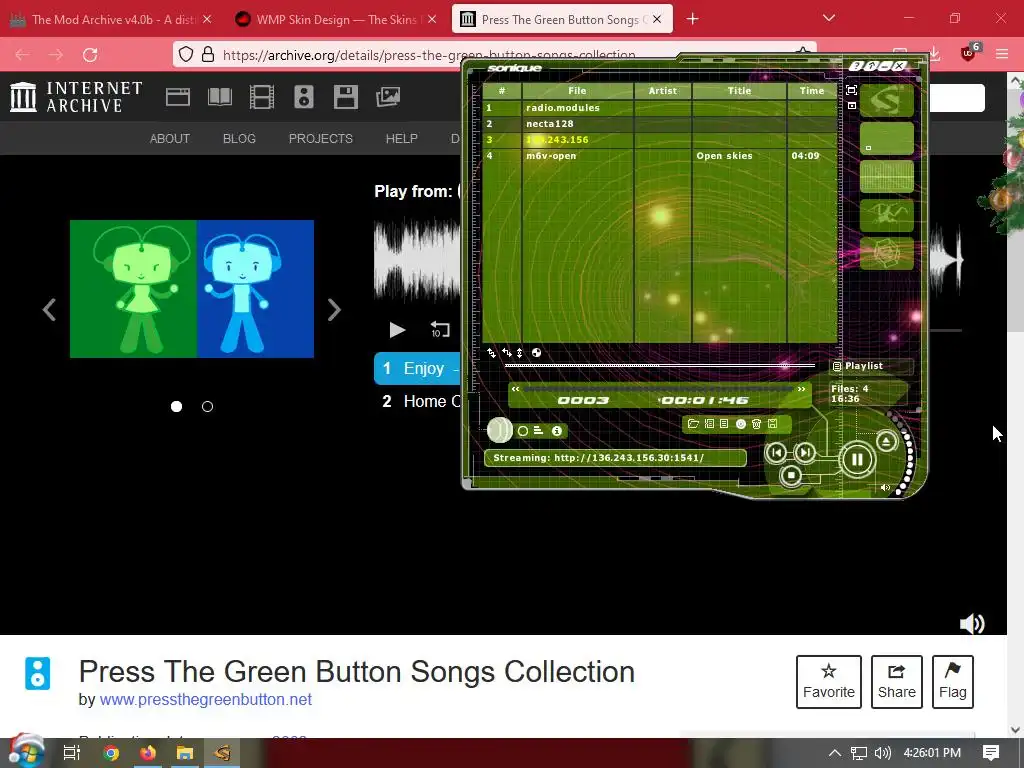The image size is (1024, 768).
Task: Click the small window icon under enlarge brackets
Action: tap(851, 105)
